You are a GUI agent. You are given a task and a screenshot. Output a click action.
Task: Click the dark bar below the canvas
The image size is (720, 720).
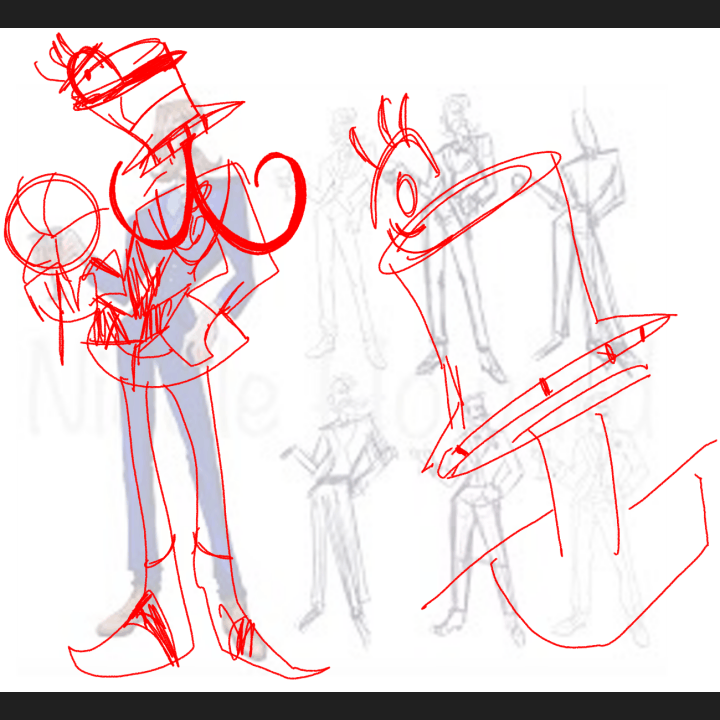[360, 705]
